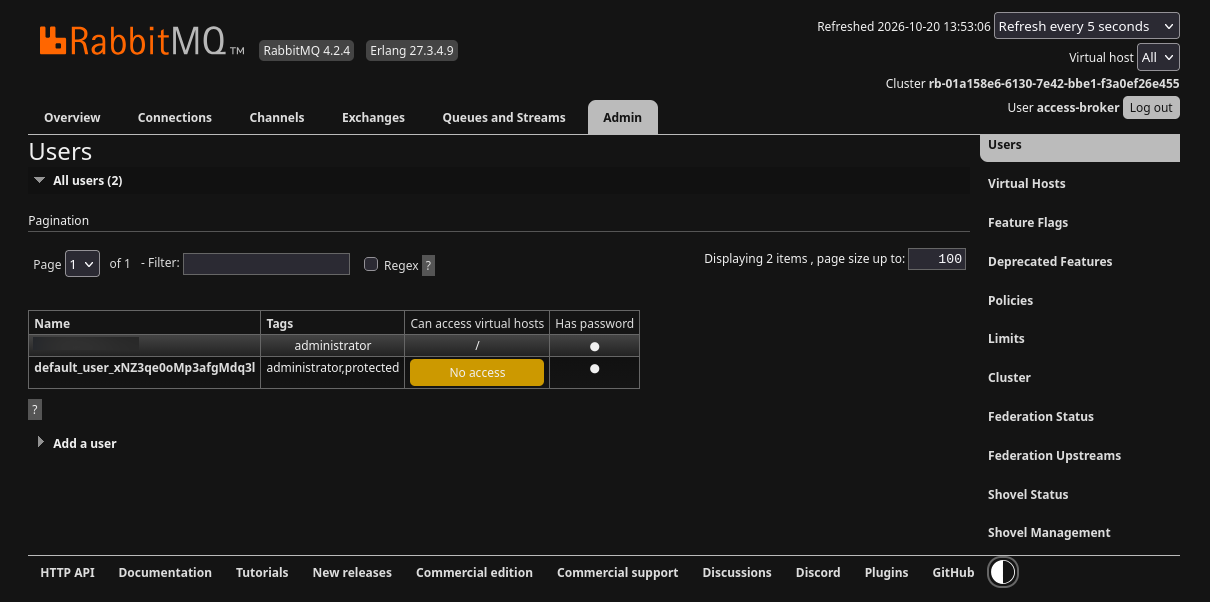This screenshot has width=1210, height=602.
Task: Click the Has password column header
Action: [x=594, y=323]
